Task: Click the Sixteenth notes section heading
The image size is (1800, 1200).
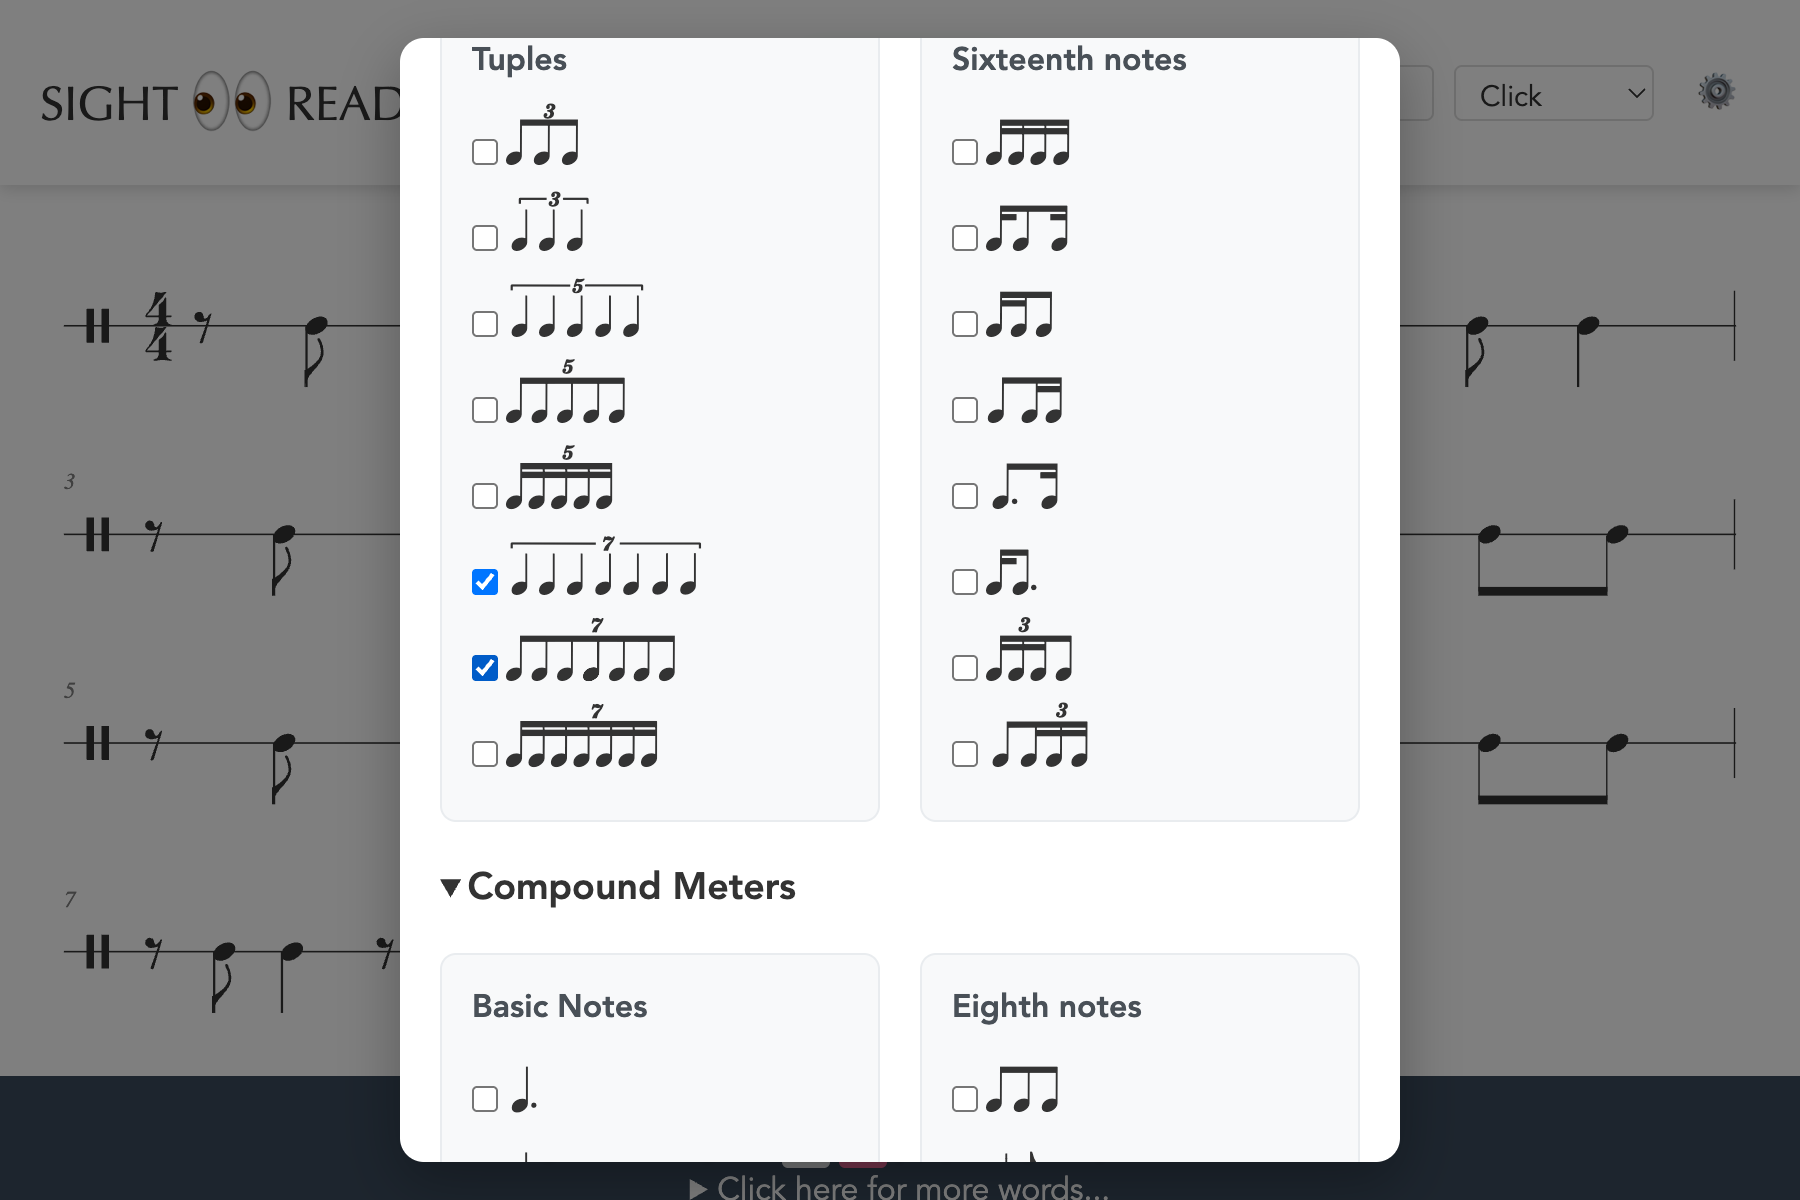Action: click(1068, 60)
